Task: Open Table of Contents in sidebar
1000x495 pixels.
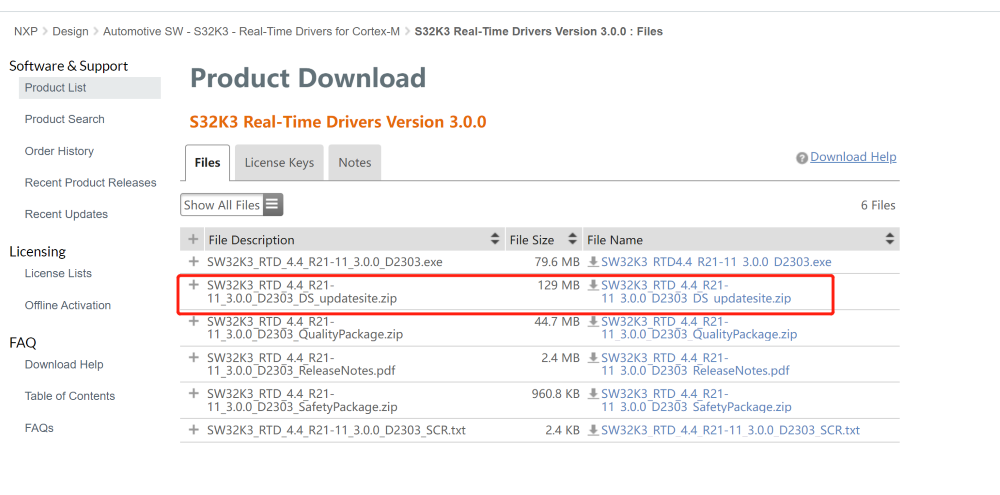Action: pos(70,396)
